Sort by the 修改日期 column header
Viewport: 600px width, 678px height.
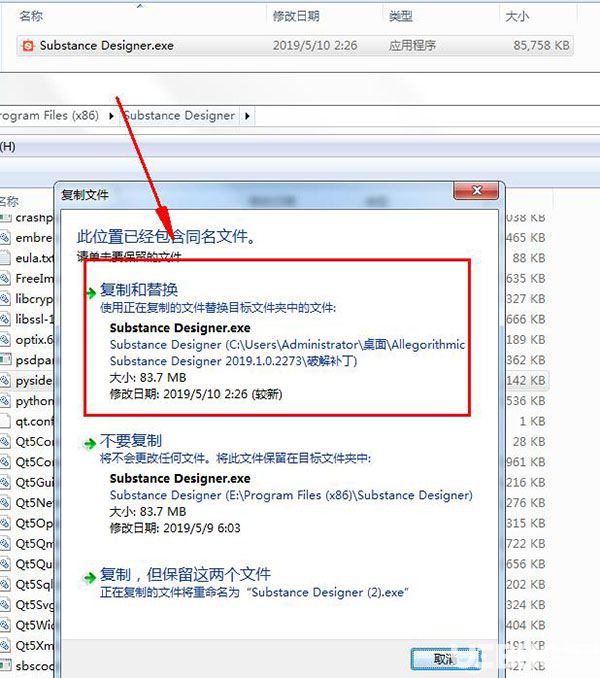(x=296, y=16)
